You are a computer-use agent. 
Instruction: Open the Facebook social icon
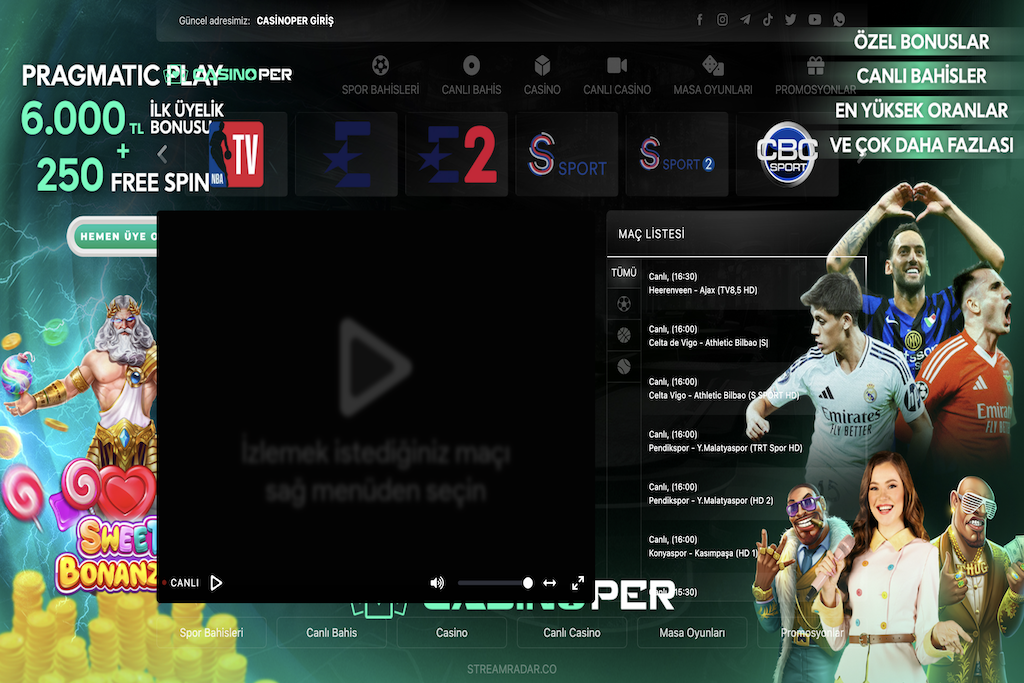coord(699,20)
